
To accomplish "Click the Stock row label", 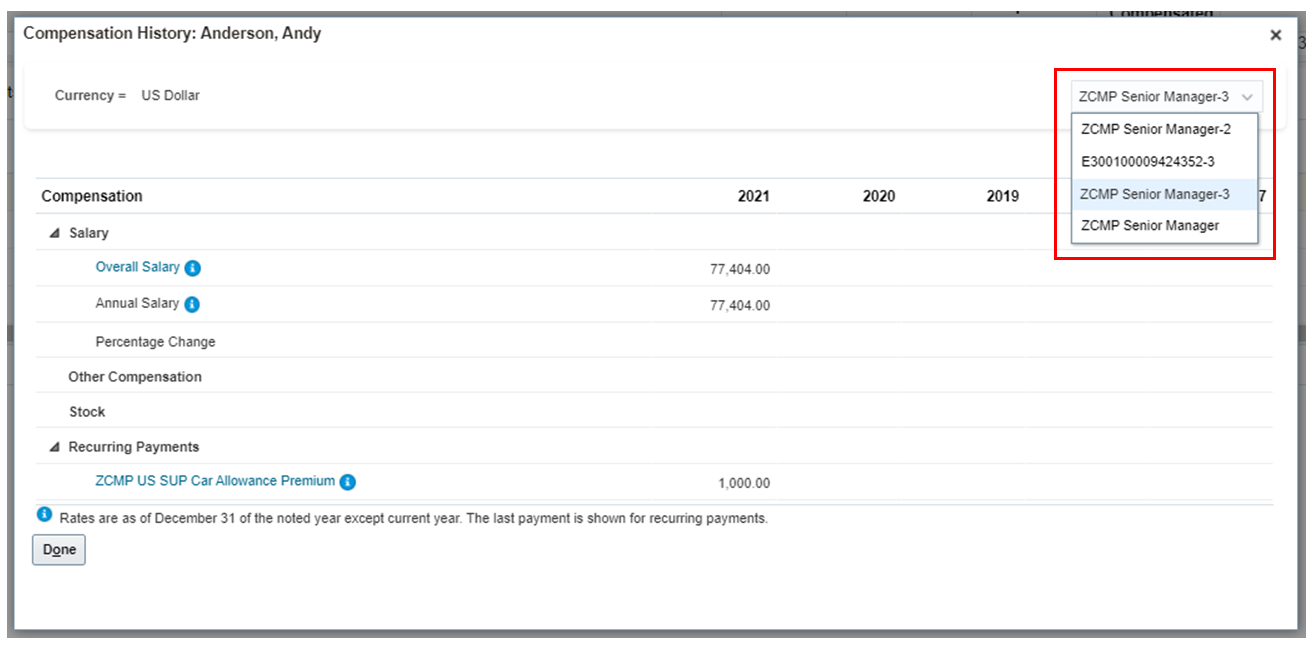I will (x=87, y=412).
